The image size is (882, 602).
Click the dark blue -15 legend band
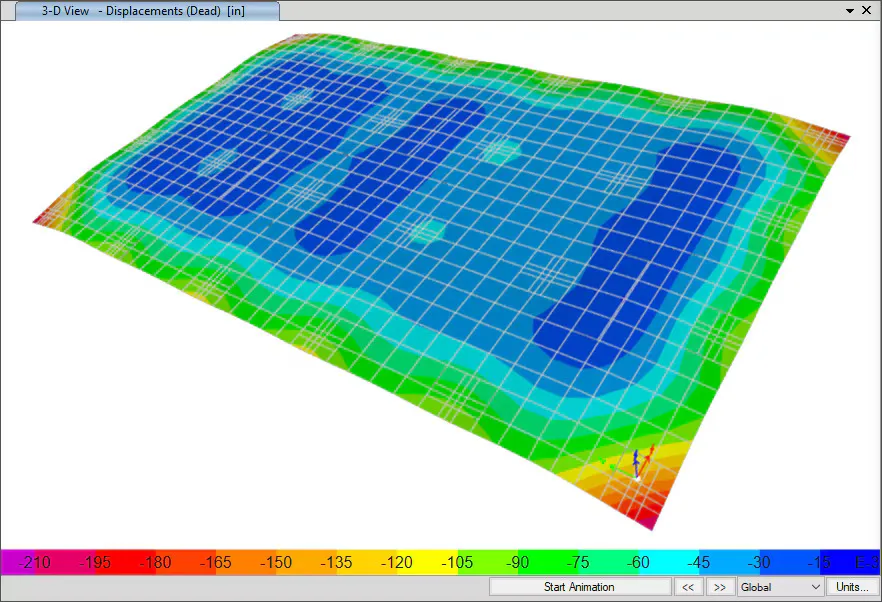click(x=815, y=562)
